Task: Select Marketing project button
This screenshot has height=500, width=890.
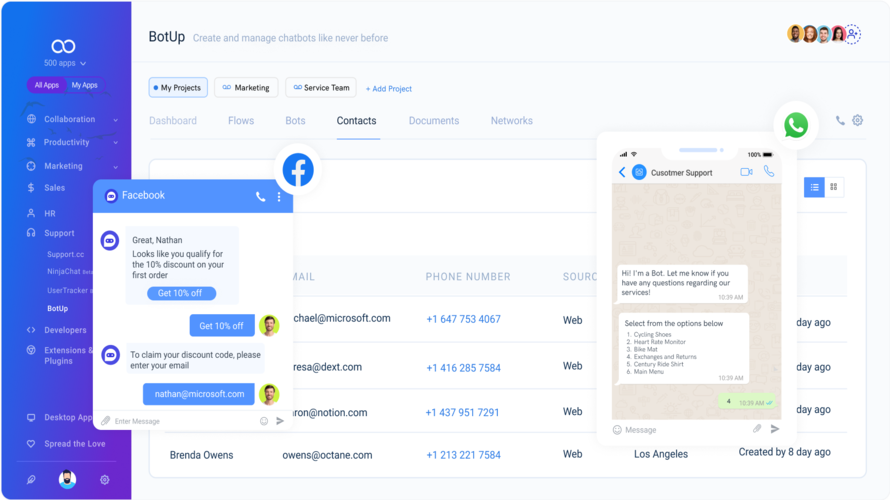Action: [246, 87]
